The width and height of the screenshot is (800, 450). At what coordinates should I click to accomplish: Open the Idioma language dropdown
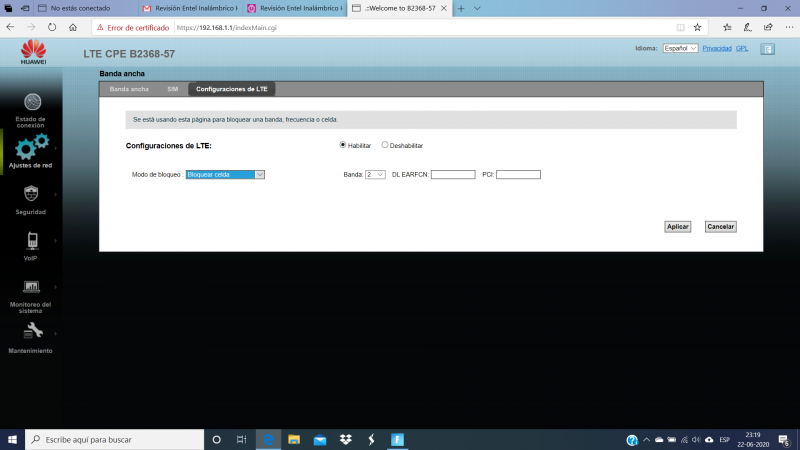click(680, 48)
